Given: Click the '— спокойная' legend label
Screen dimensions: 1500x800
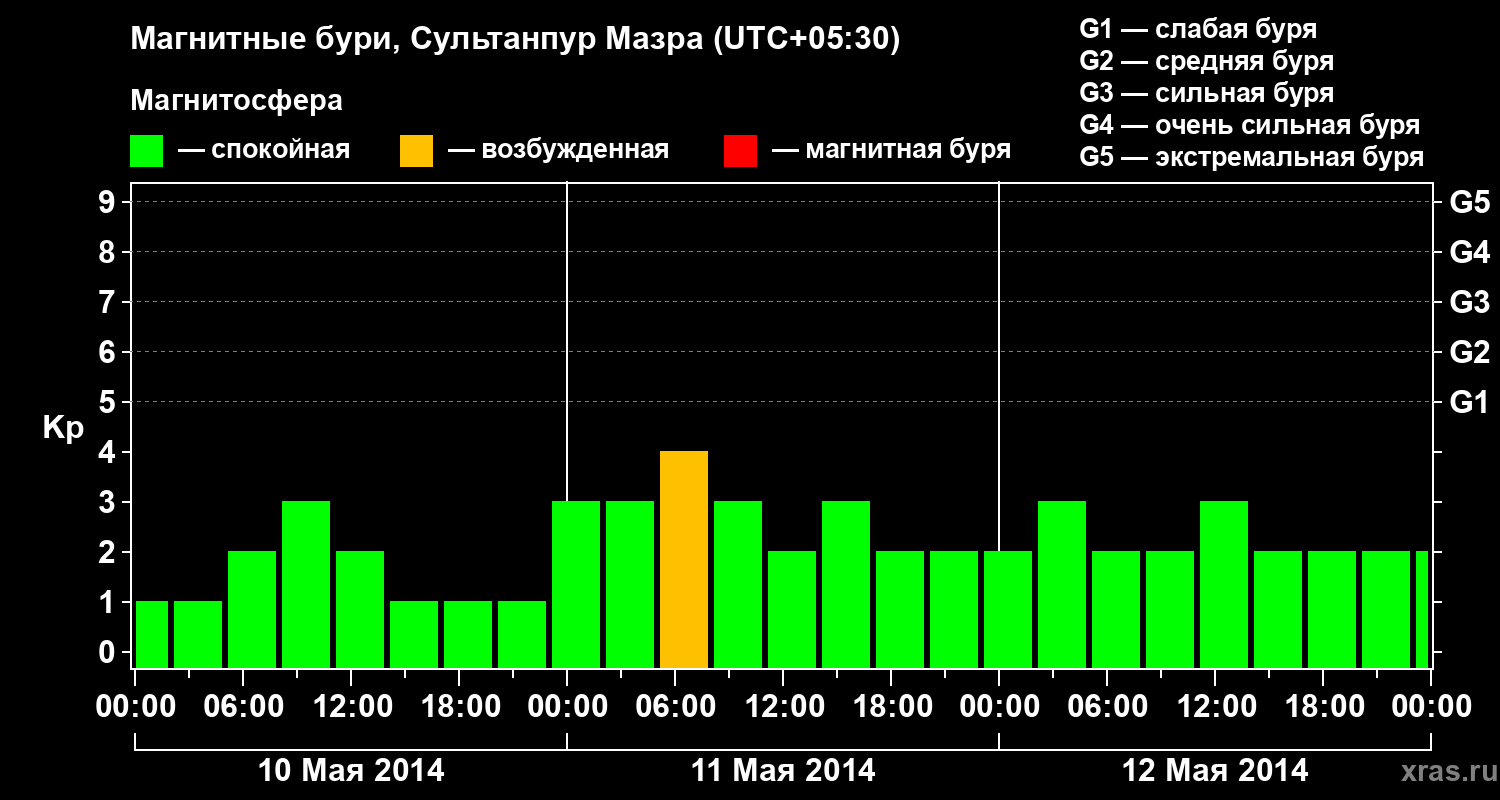Looking at the screenshot, I should click(264, 151).
